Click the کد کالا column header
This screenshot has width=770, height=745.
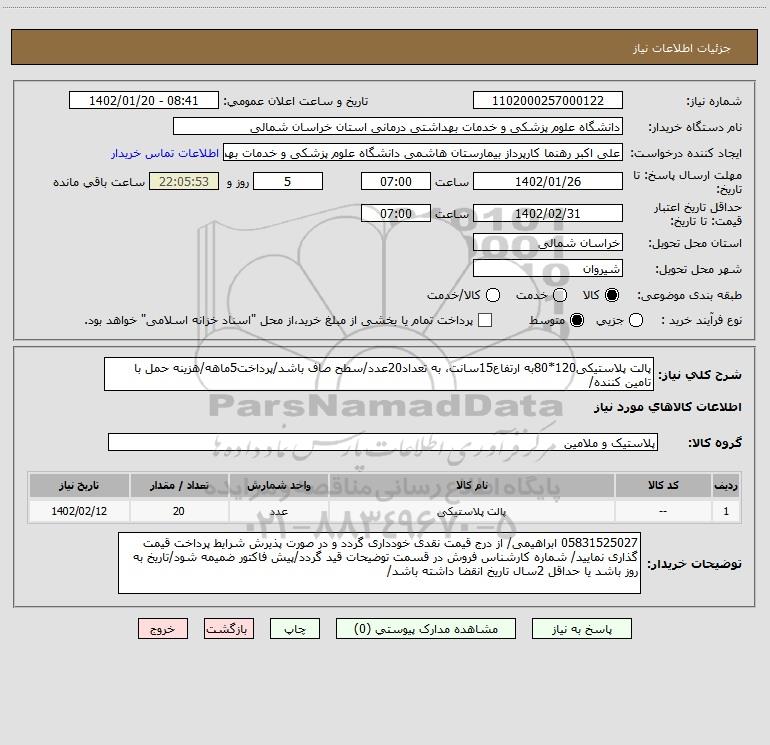click(663, 485)
